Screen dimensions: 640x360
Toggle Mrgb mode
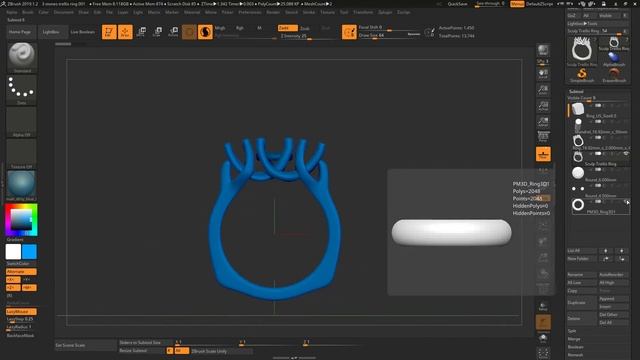220,28
